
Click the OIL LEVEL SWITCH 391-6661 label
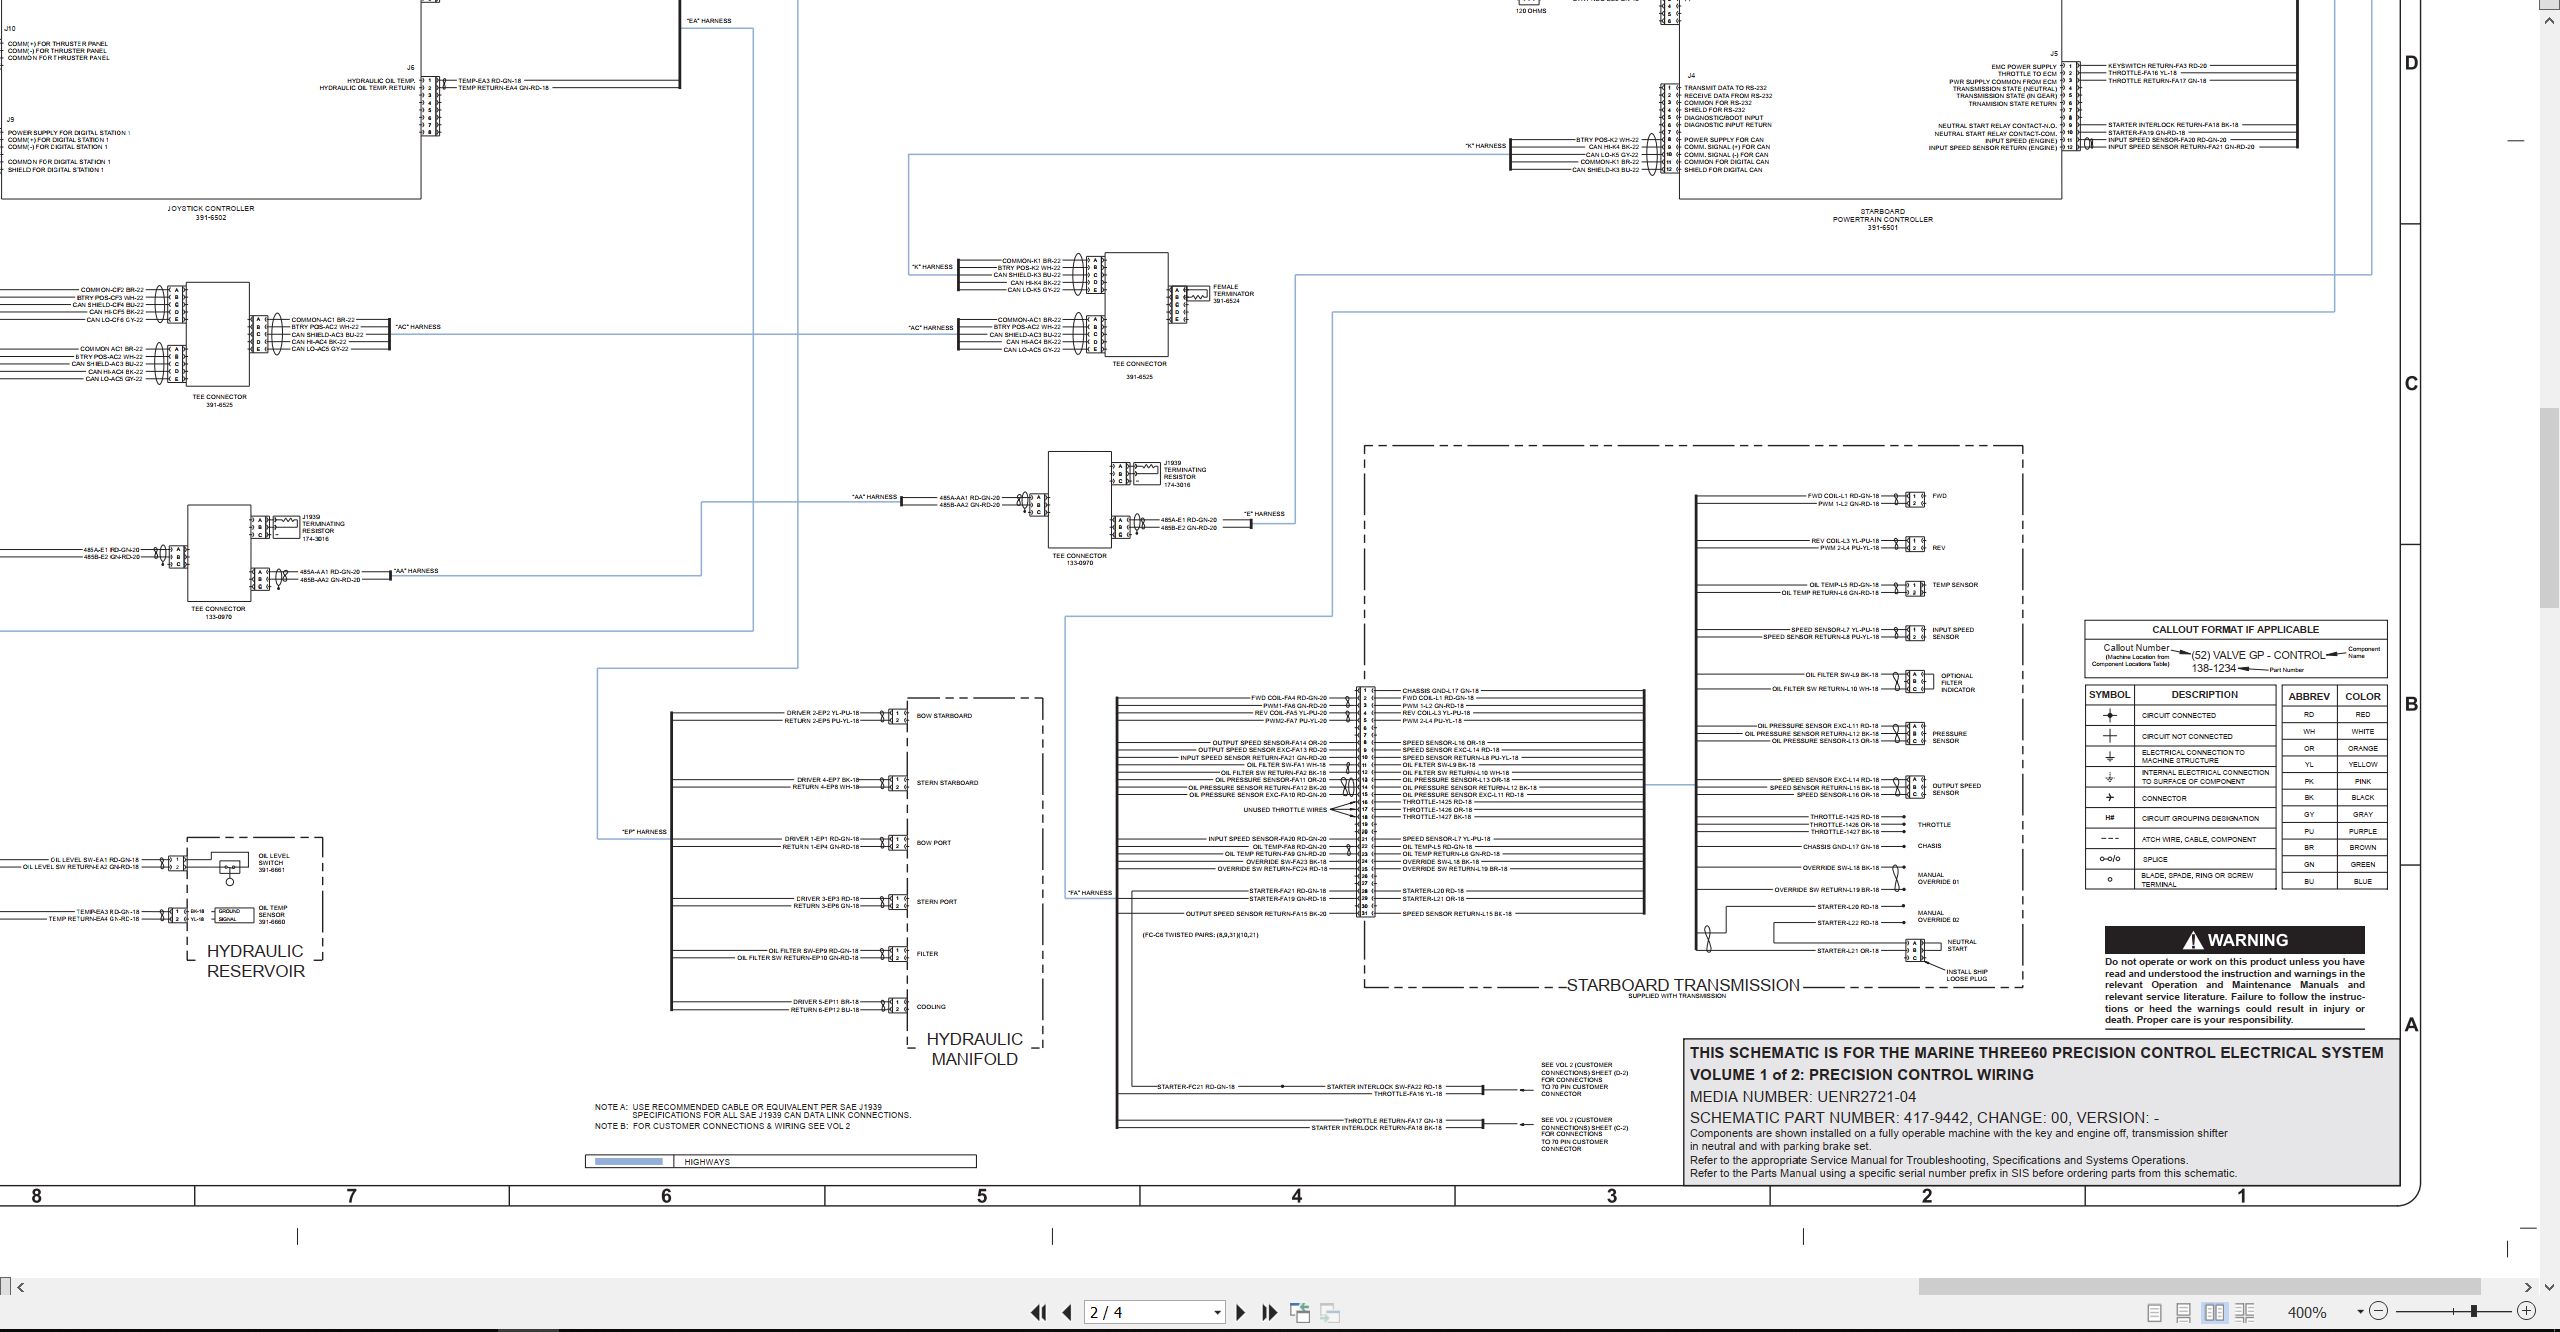point(274,863)
